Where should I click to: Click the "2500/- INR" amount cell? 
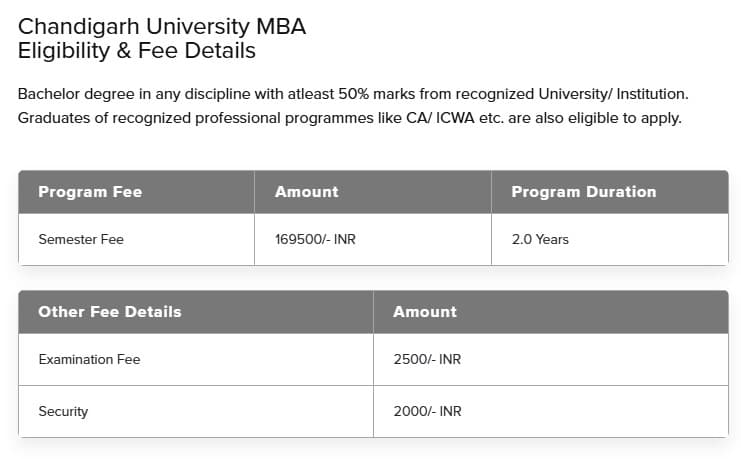(x=427, y=359)
